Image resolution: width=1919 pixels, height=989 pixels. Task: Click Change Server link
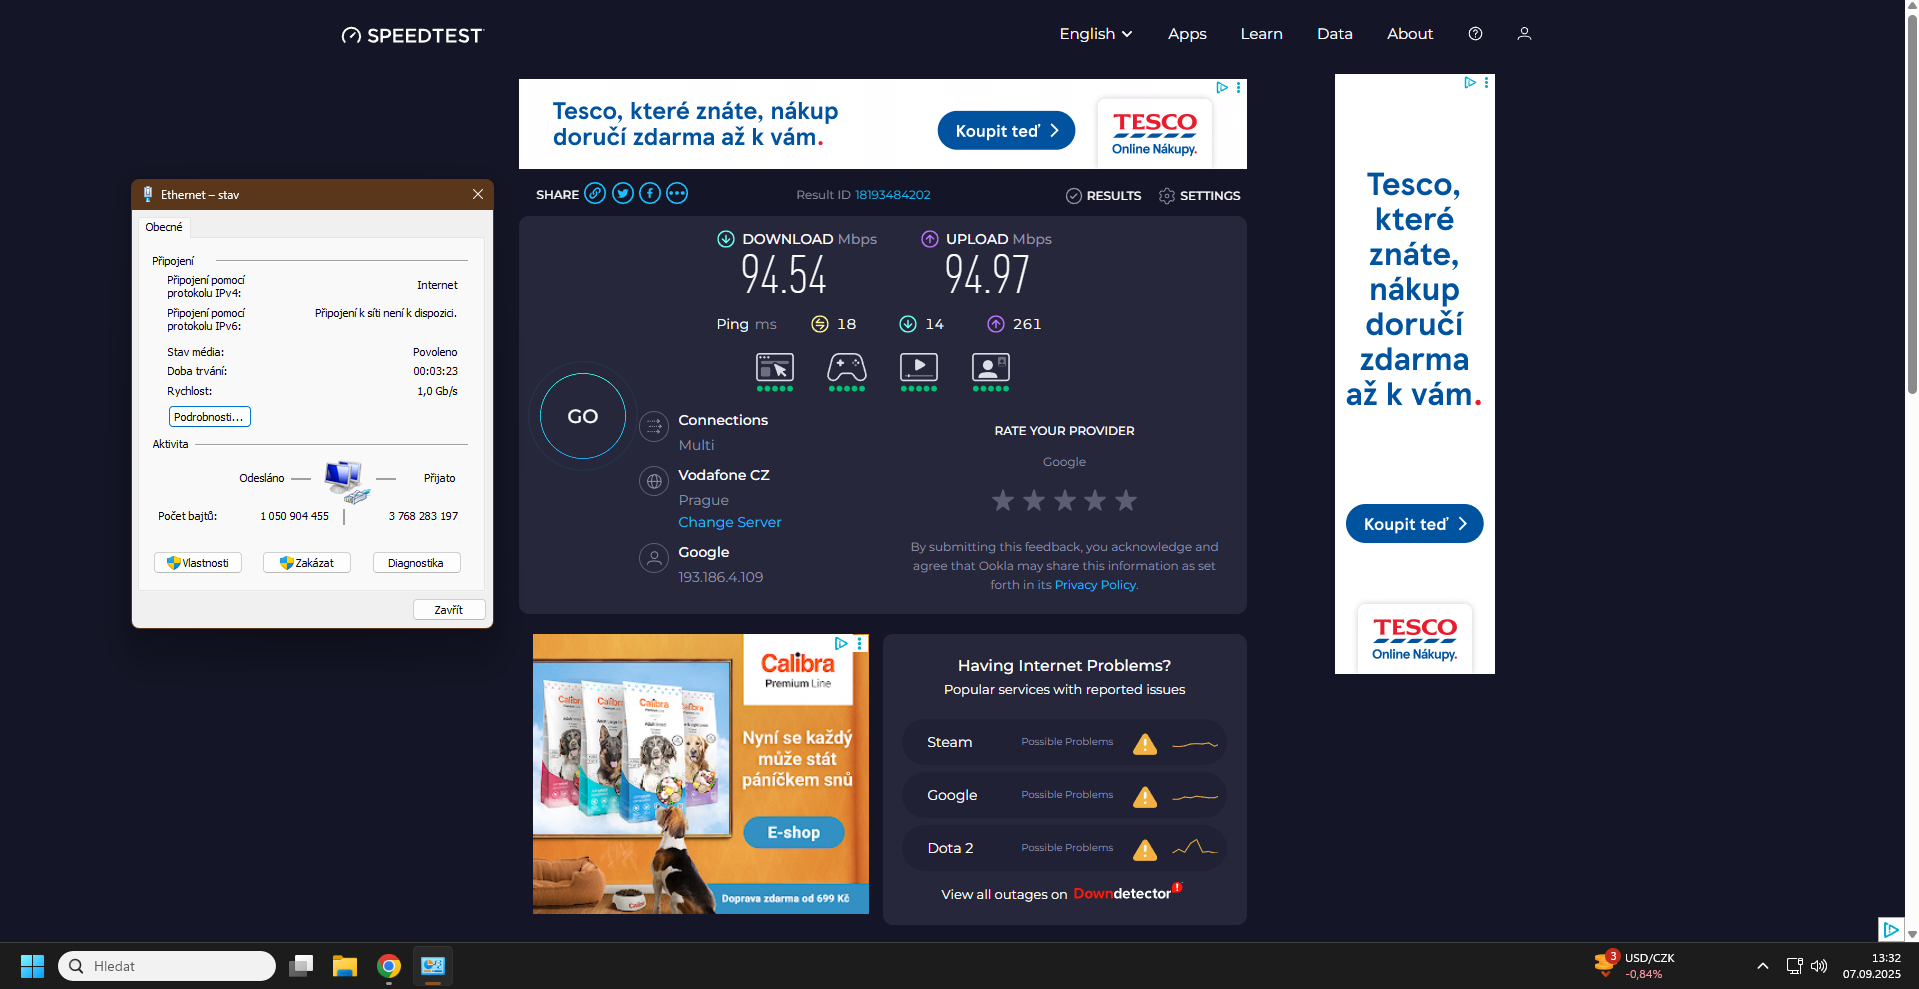pyautogui.click(x=730, y=522)
